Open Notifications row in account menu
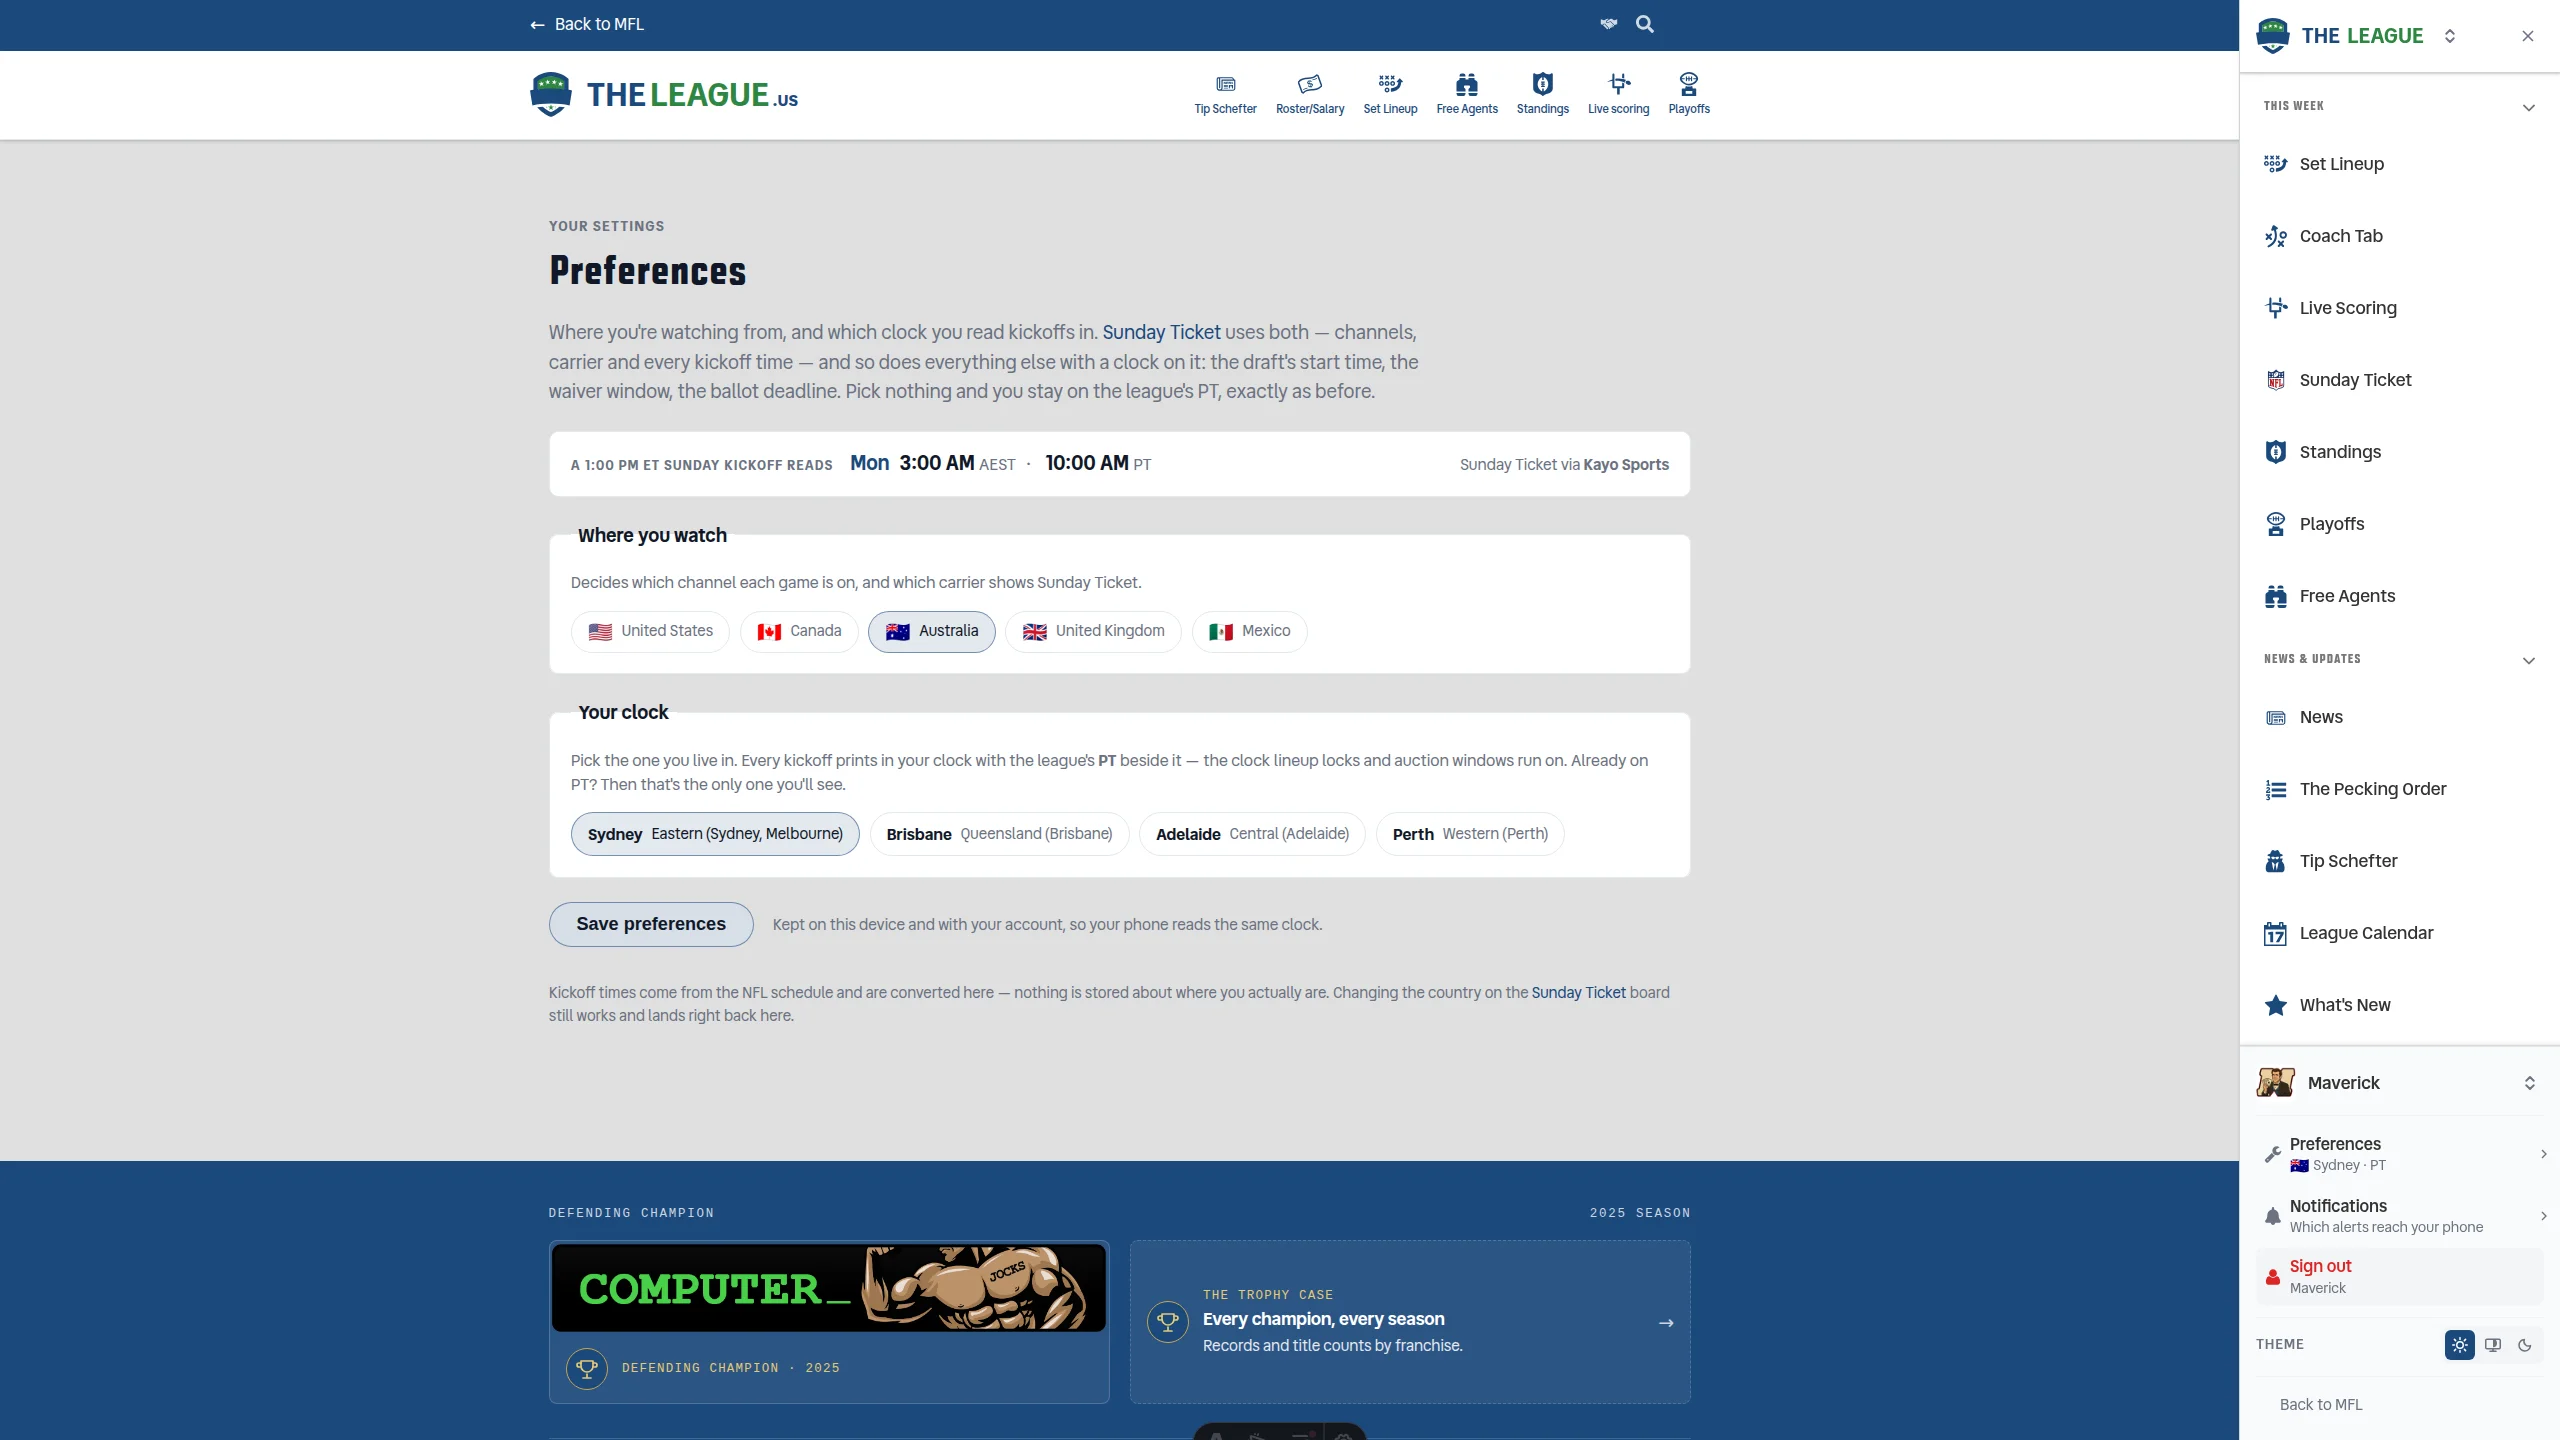 click(2399, 1216)
